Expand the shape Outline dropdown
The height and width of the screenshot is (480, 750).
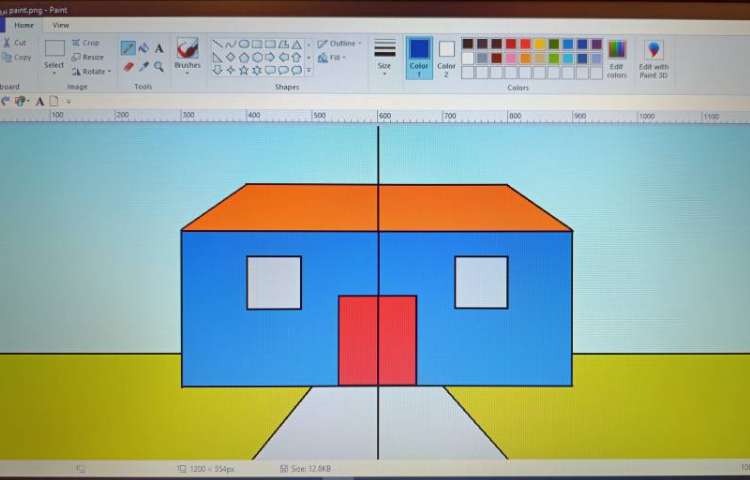click(x=339, y=44)
